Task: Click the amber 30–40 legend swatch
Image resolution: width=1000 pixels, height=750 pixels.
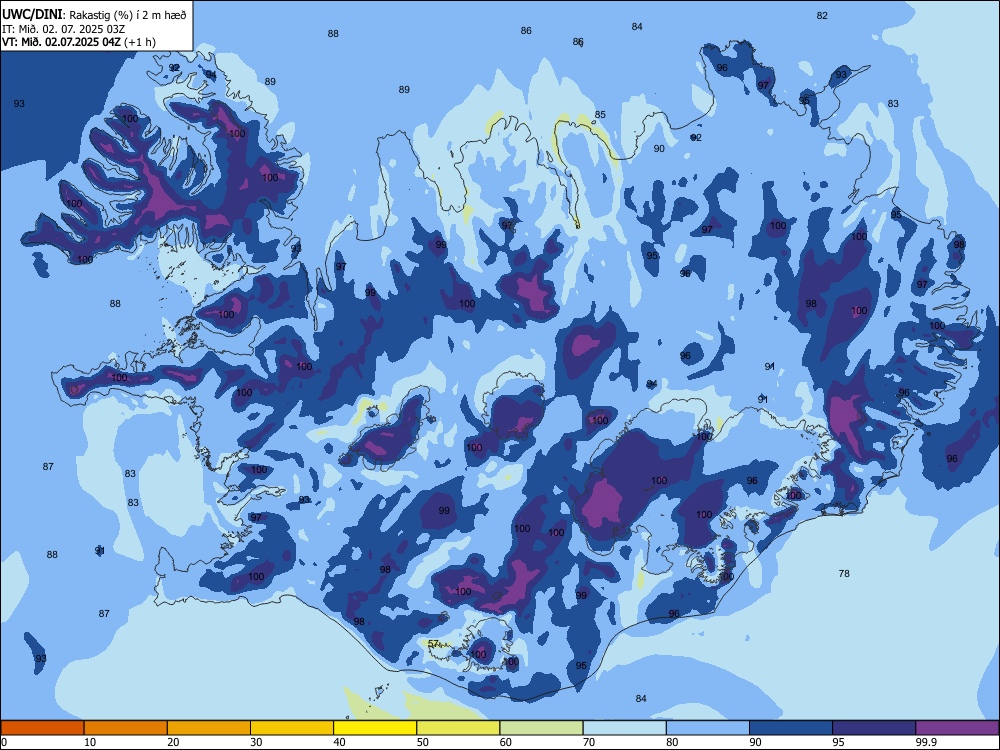Action: pos(292,728)
